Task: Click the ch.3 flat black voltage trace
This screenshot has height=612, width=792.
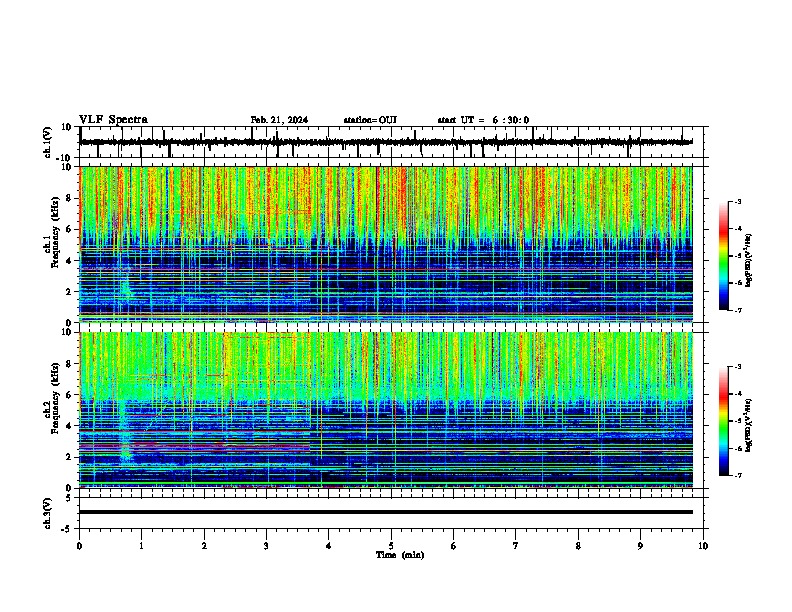Action: [x=386, y=512]
